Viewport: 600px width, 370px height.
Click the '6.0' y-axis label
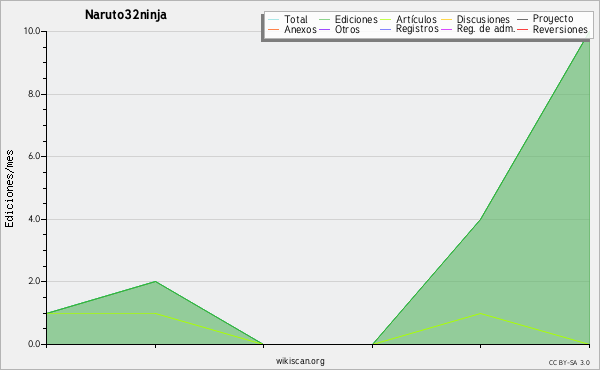[34, 156]
